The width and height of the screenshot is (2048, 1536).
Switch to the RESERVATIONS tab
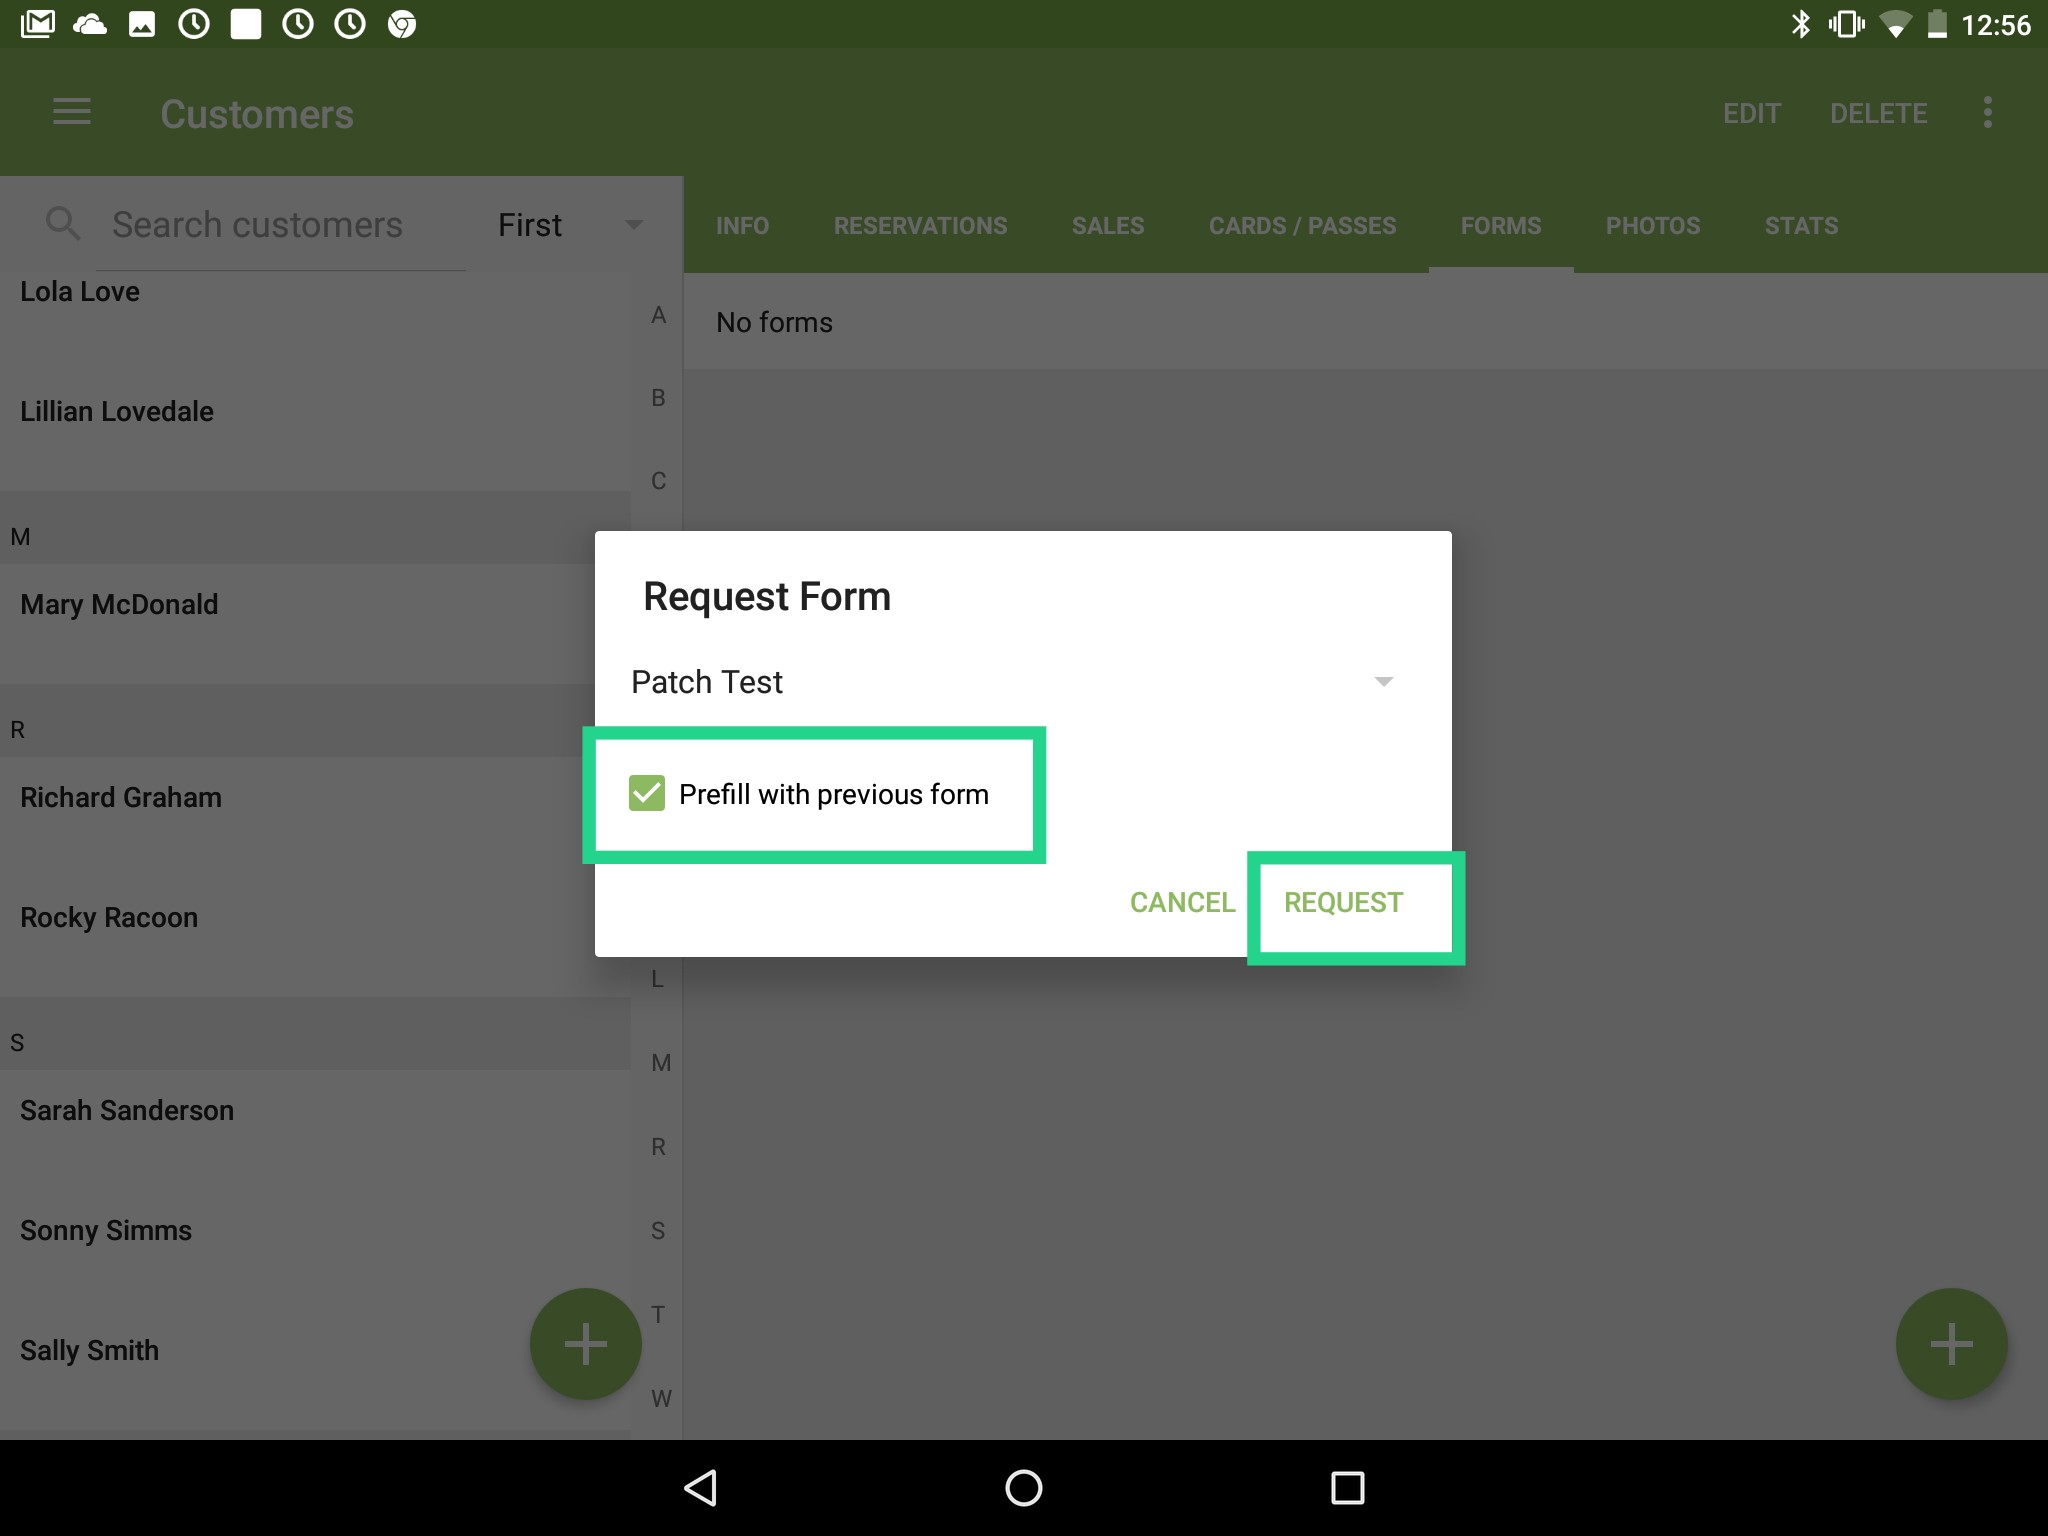coord(920,225)
